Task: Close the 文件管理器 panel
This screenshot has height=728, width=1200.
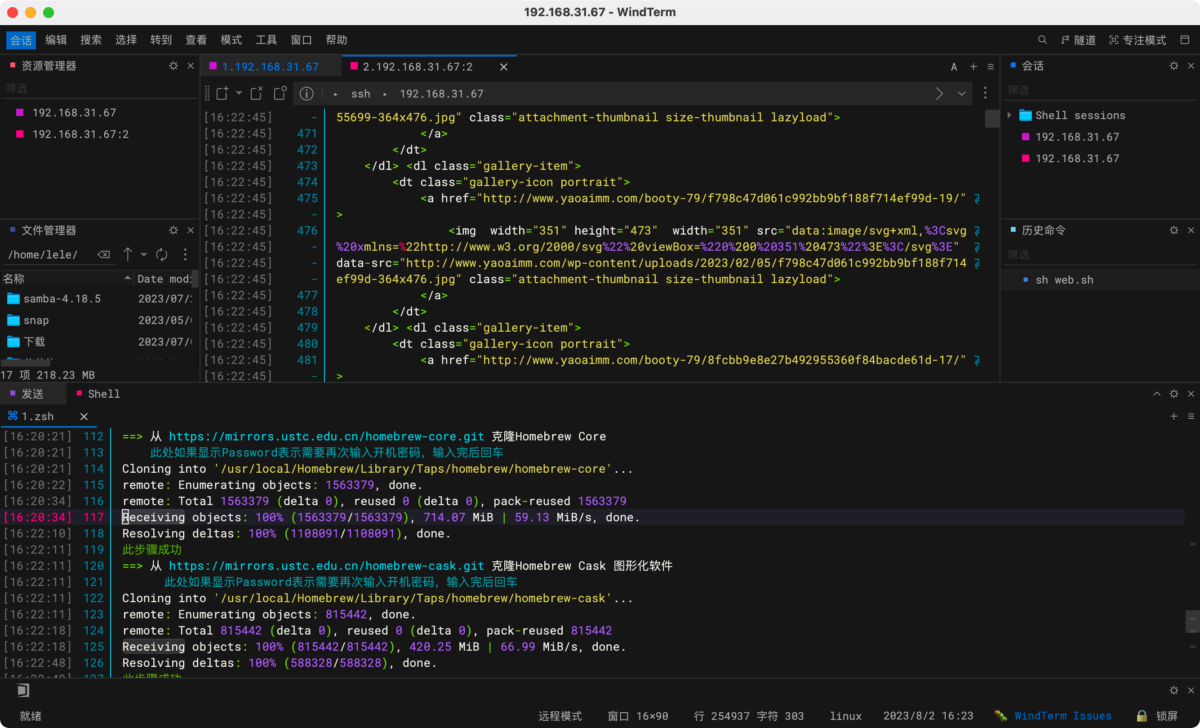Action: [x=190, y=231]
